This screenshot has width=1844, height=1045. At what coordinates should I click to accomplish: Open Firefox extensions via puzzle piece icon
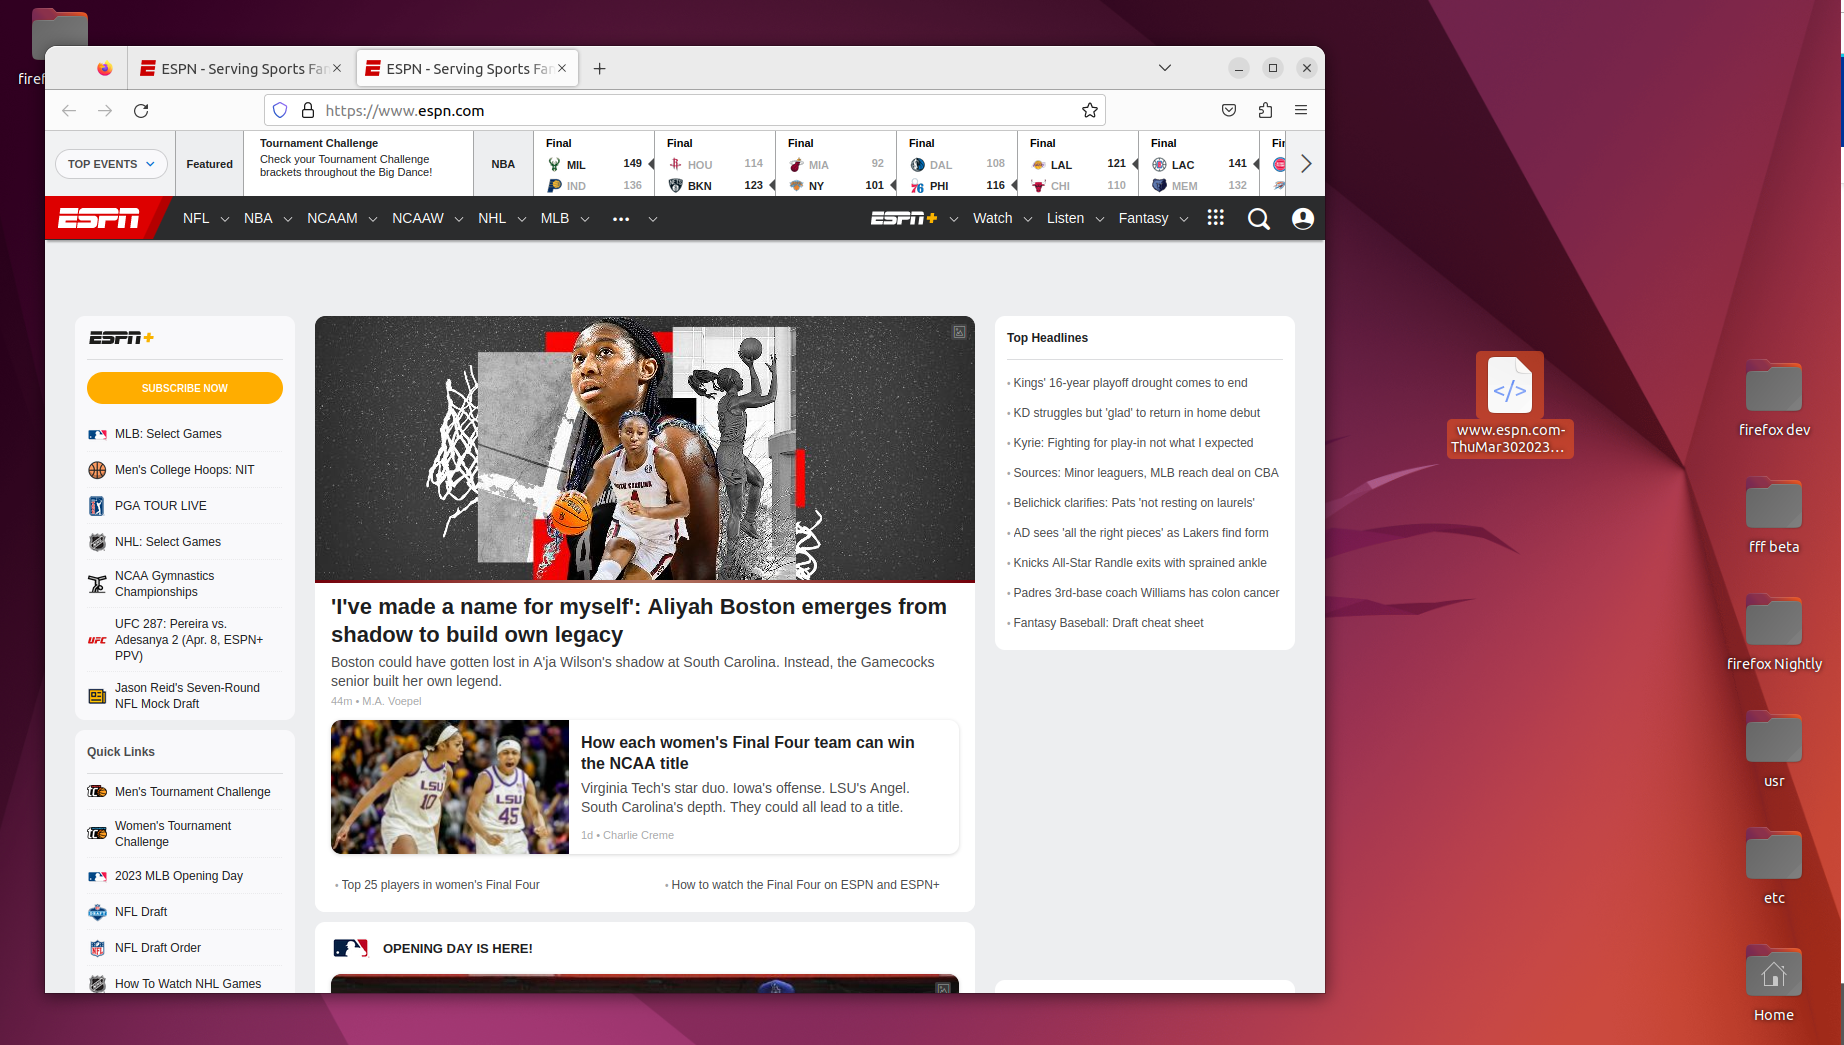(x=1265, y=110)
